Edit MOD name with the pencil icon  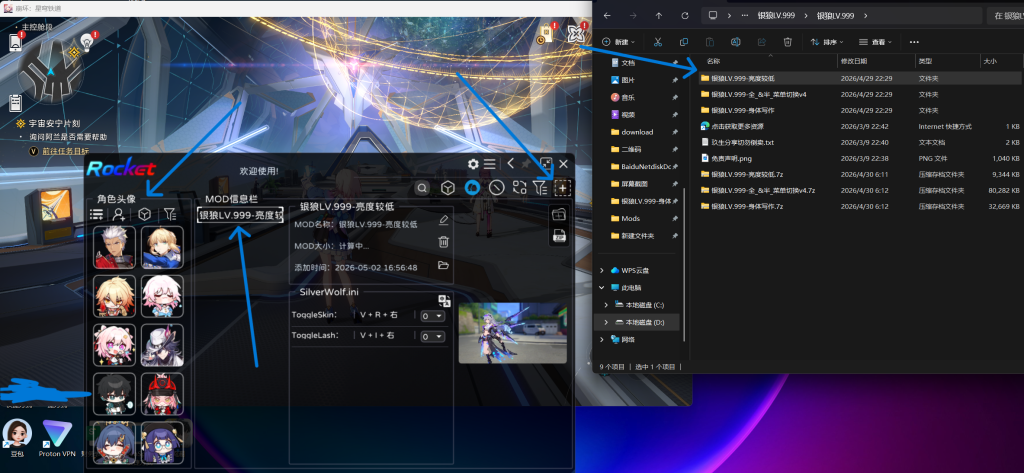(443, 220)
